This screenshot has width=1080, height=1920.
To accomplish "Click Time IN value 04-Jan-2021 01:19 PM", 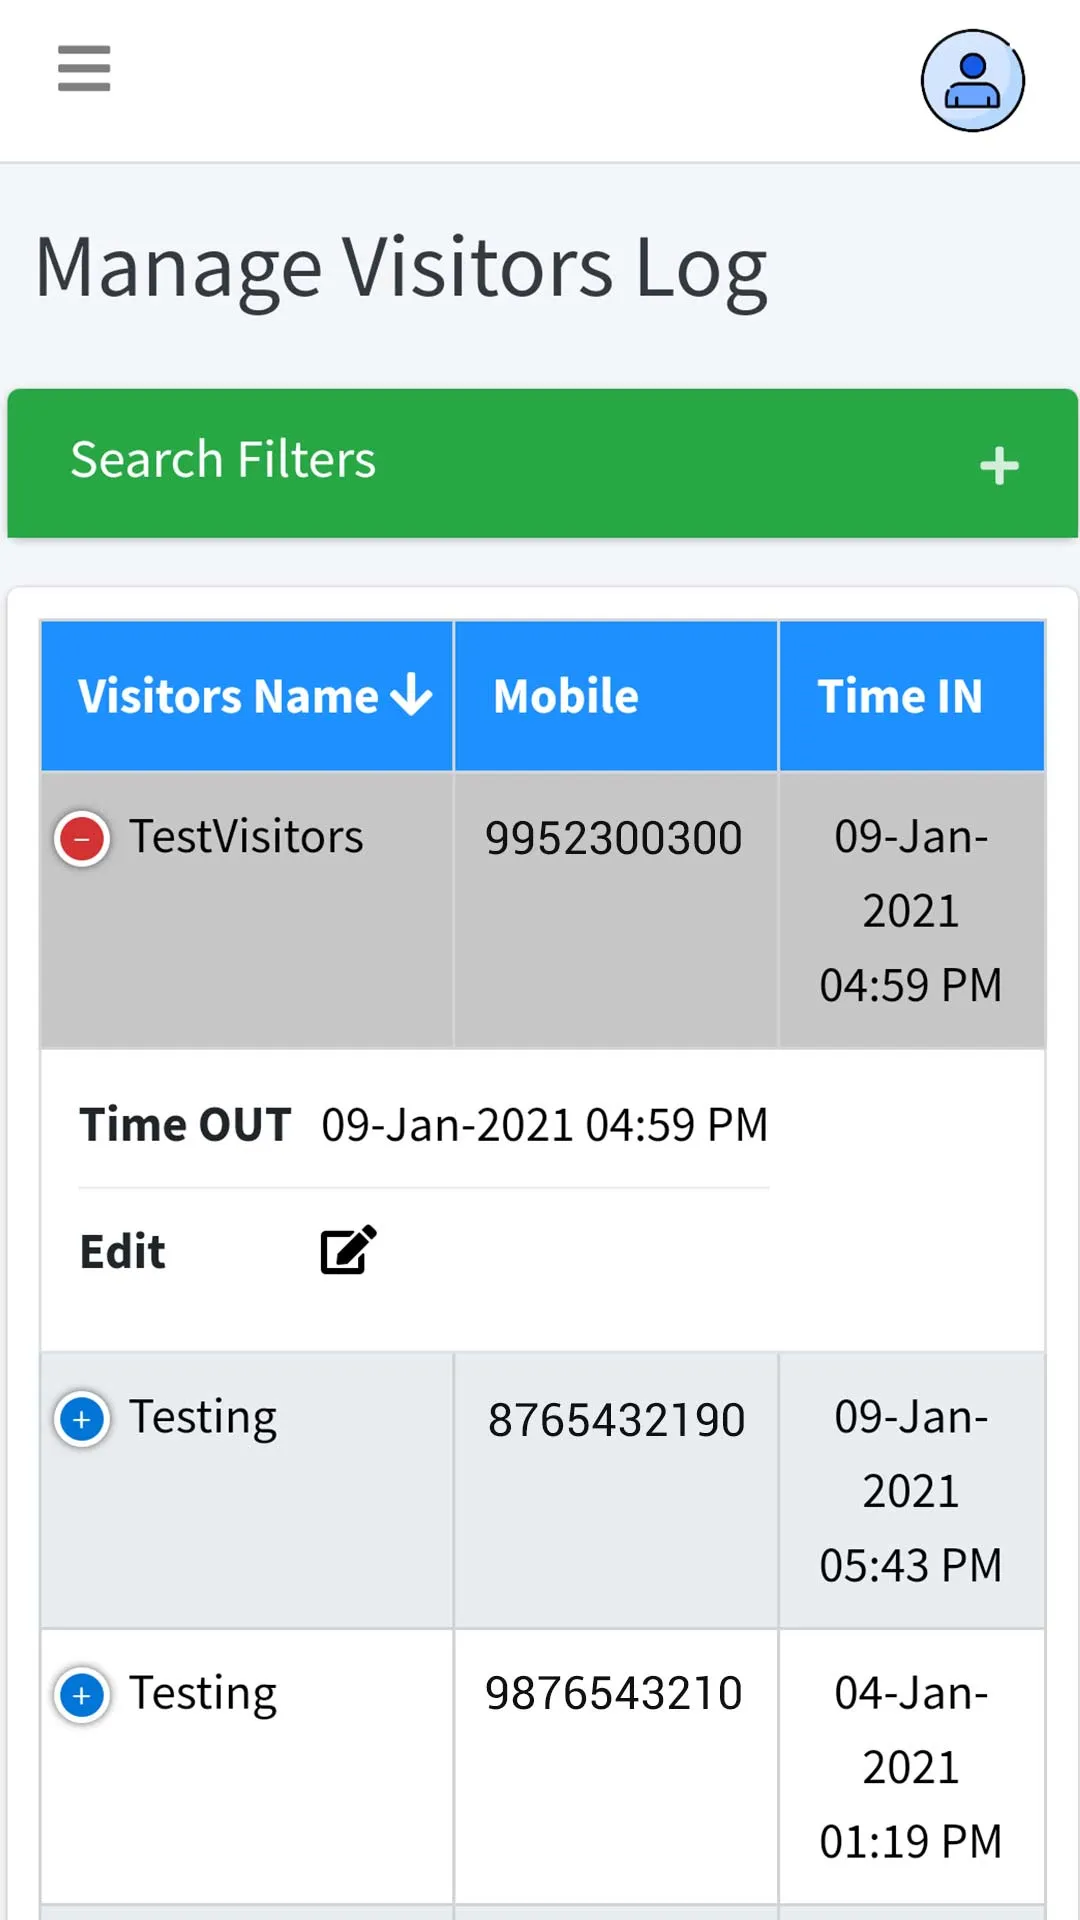I will (x=911, y=1766).
